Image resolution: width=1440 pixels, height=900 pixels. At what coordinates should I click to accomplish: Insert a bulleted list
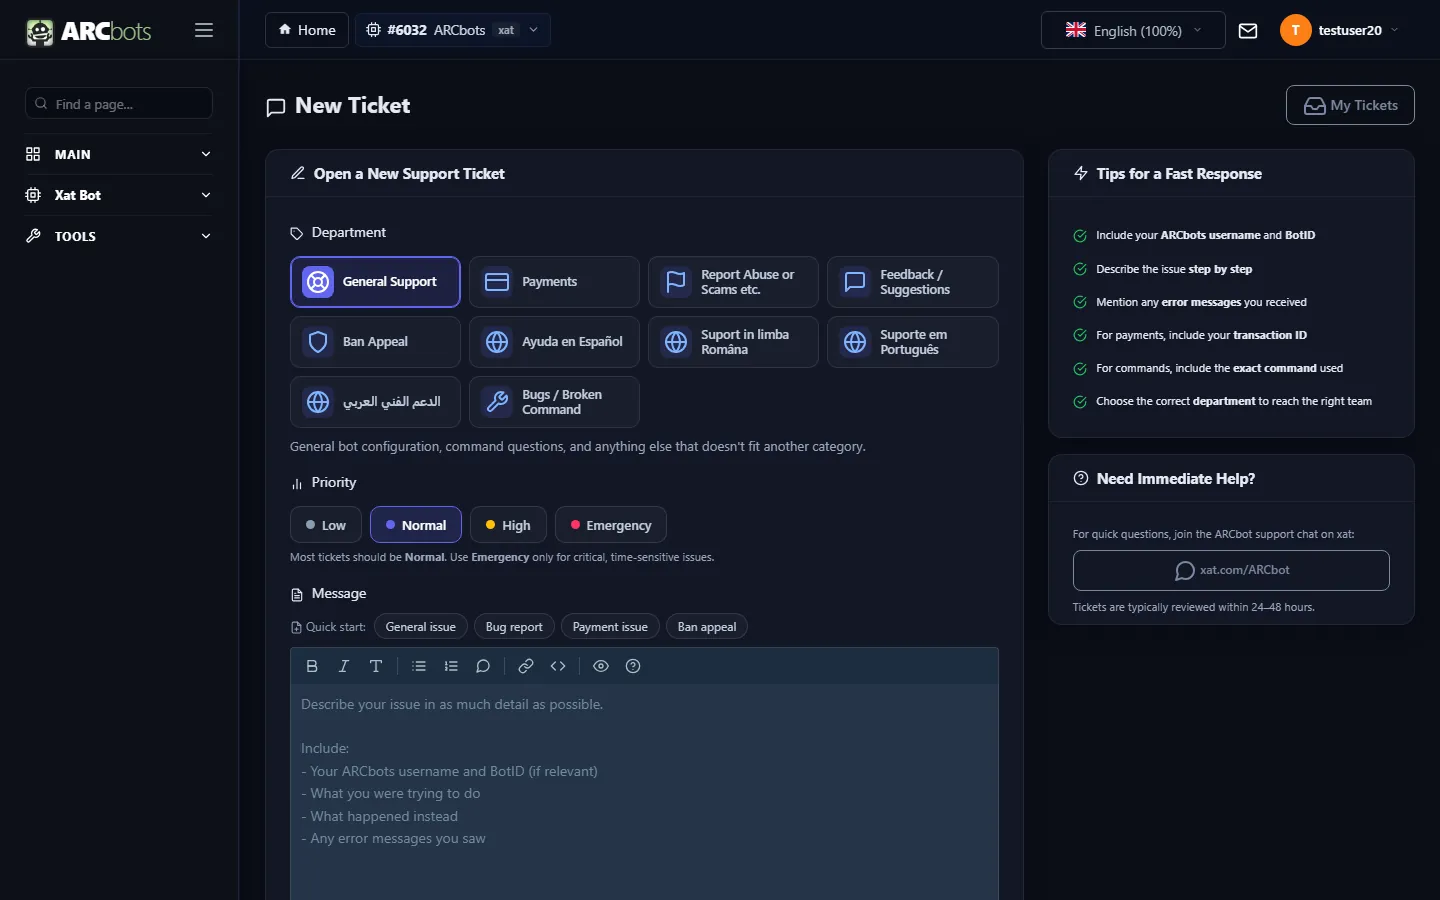click(x=419, y=666)
